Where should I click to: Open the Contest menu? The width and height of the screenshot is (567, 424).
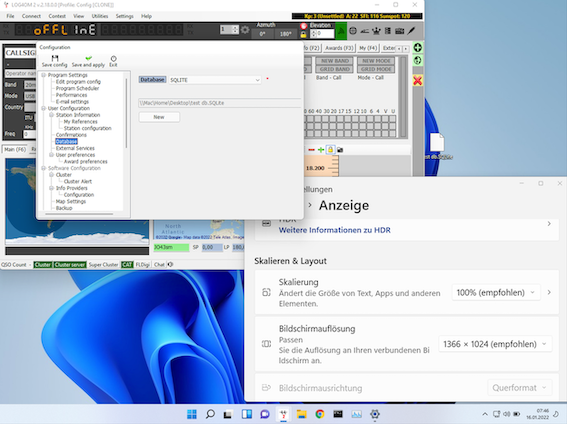pyautogui.click(x=57, y=16)
